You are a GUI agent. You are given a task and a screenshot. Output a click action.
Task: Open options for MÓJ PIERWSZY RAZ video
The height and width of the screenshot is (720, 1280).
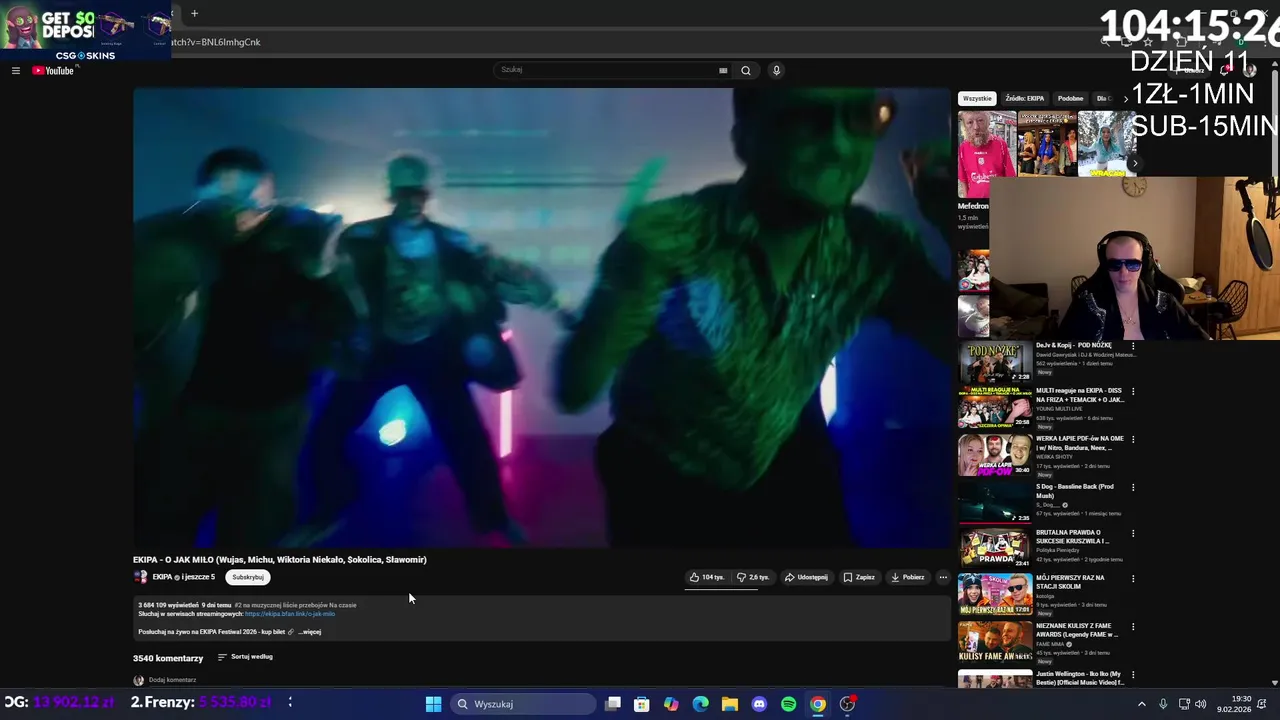coord(1133,579)
